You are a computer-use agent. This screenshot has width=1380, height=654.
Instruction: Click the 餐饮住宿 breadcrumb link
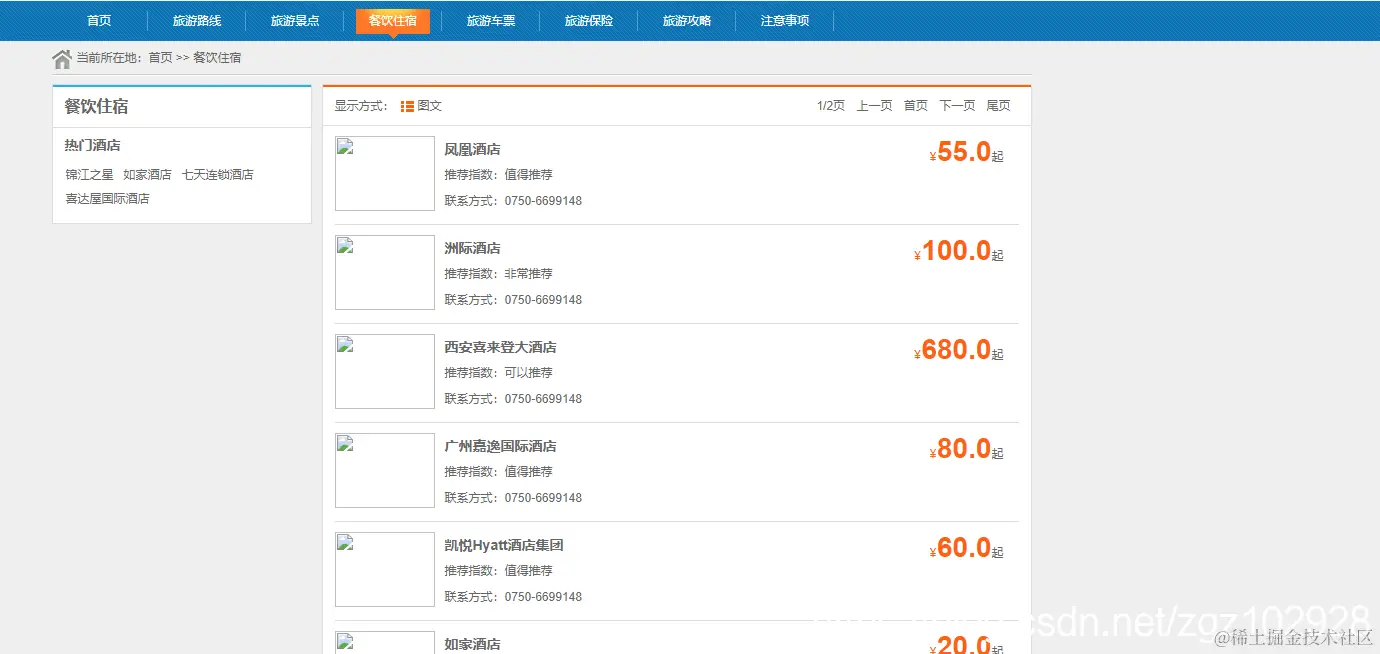click(217, 58)
